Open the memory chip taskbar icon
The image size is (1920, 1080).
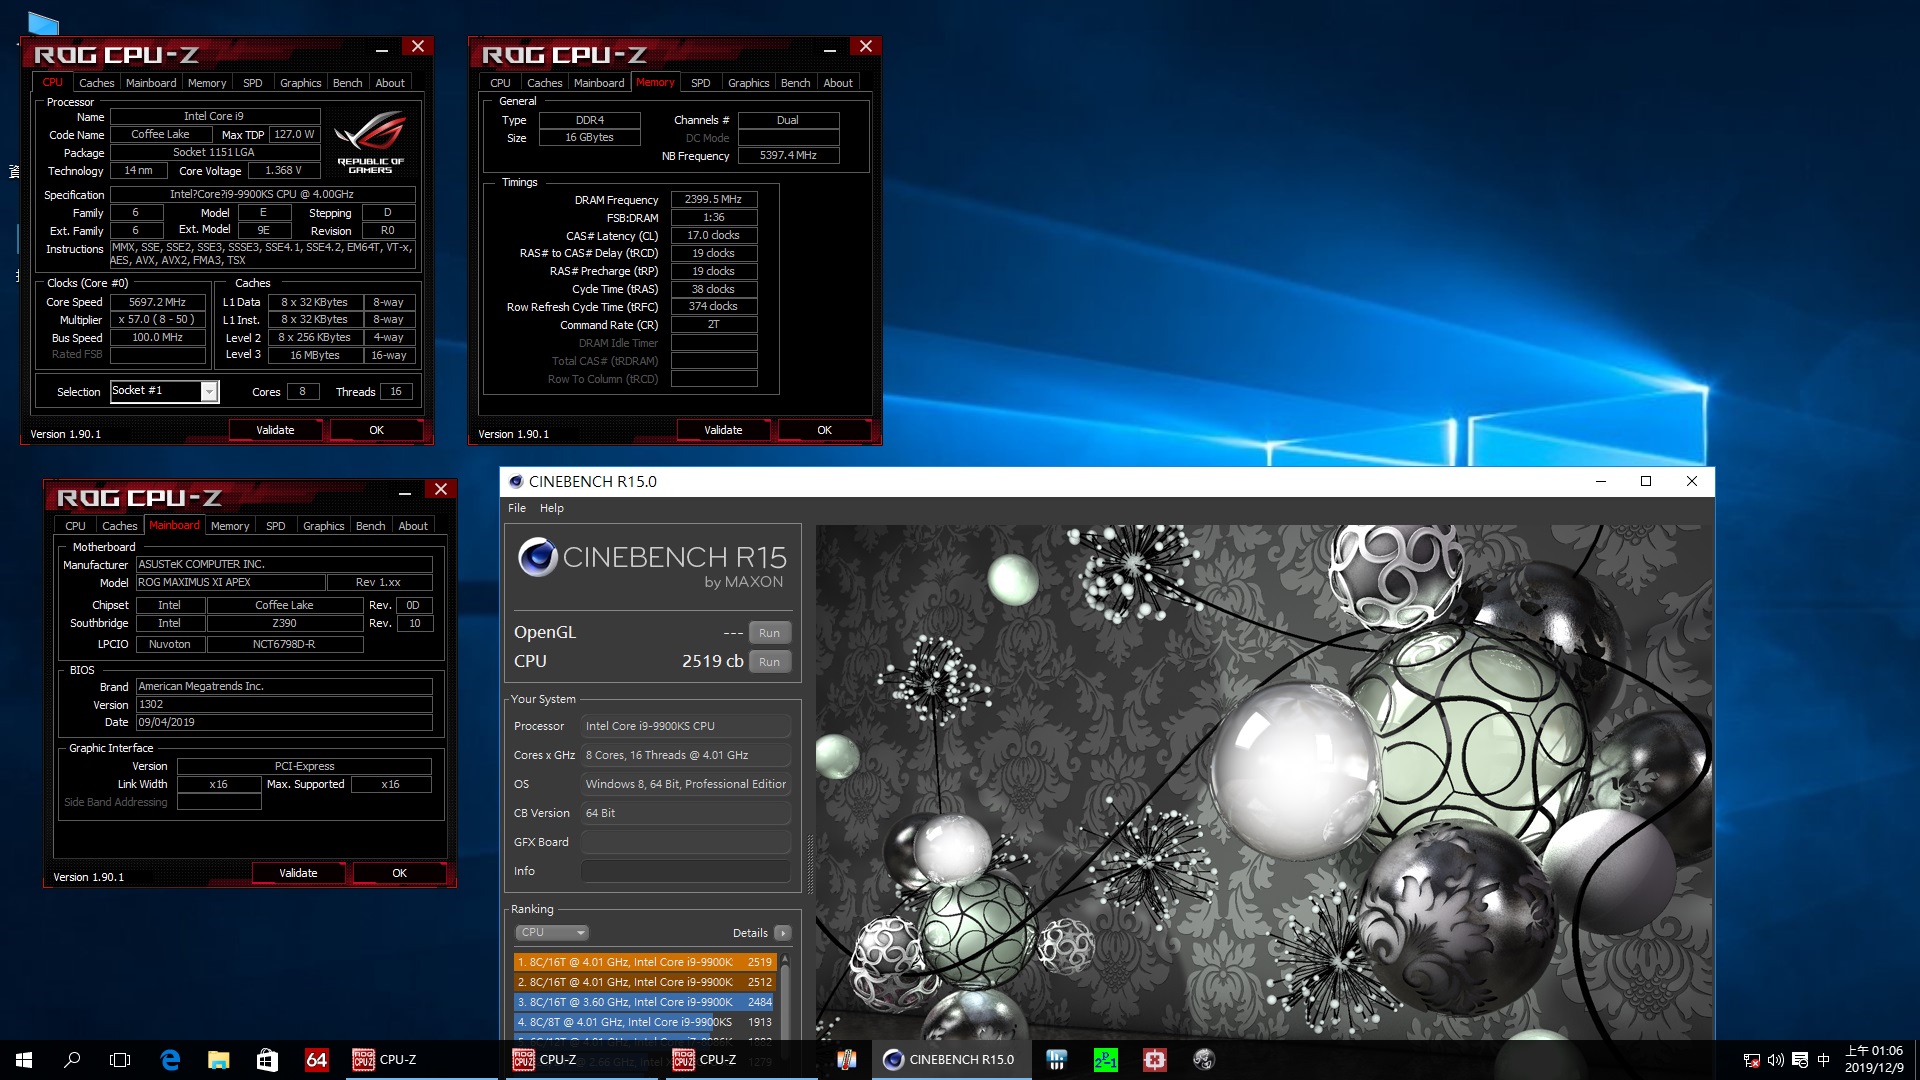[x=1056, y=1060]
